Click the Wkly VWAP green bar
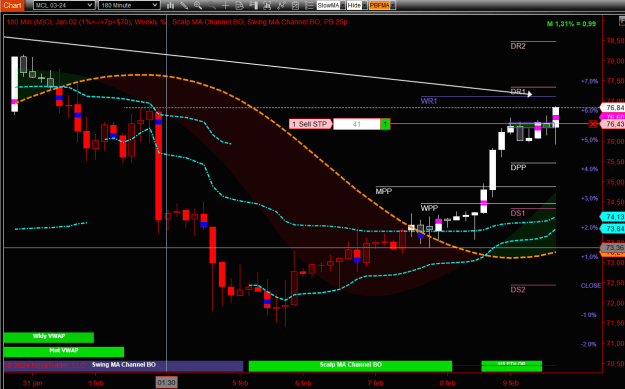Image resolution: width=625 pixels, height=389 pixels. [49, 337]
